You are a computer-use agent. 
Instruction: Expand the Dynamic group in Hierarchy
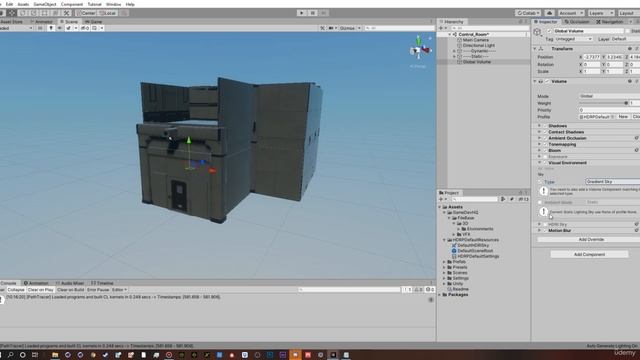pos(454,51)
